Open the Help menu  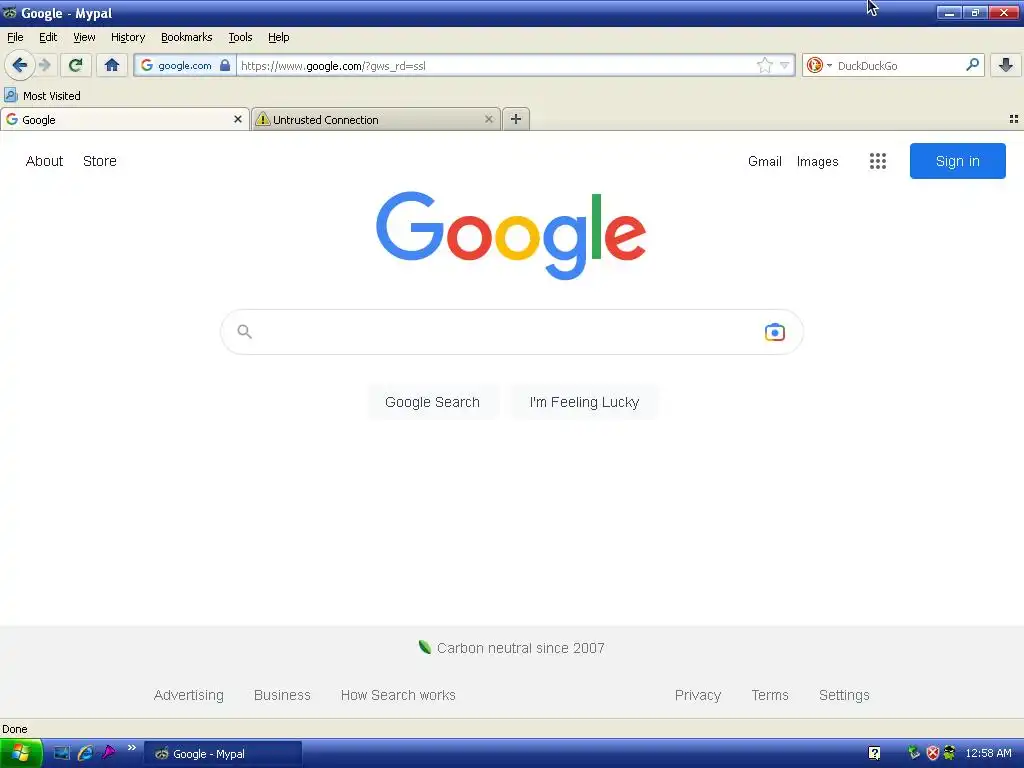click(x=279, y=37)
